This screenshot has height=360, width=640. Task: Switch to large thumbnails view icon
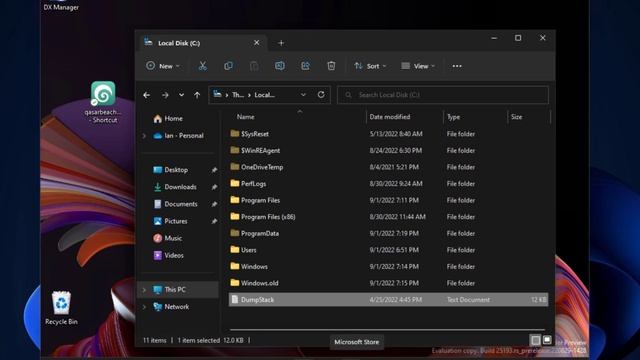(x=547, y=340)
